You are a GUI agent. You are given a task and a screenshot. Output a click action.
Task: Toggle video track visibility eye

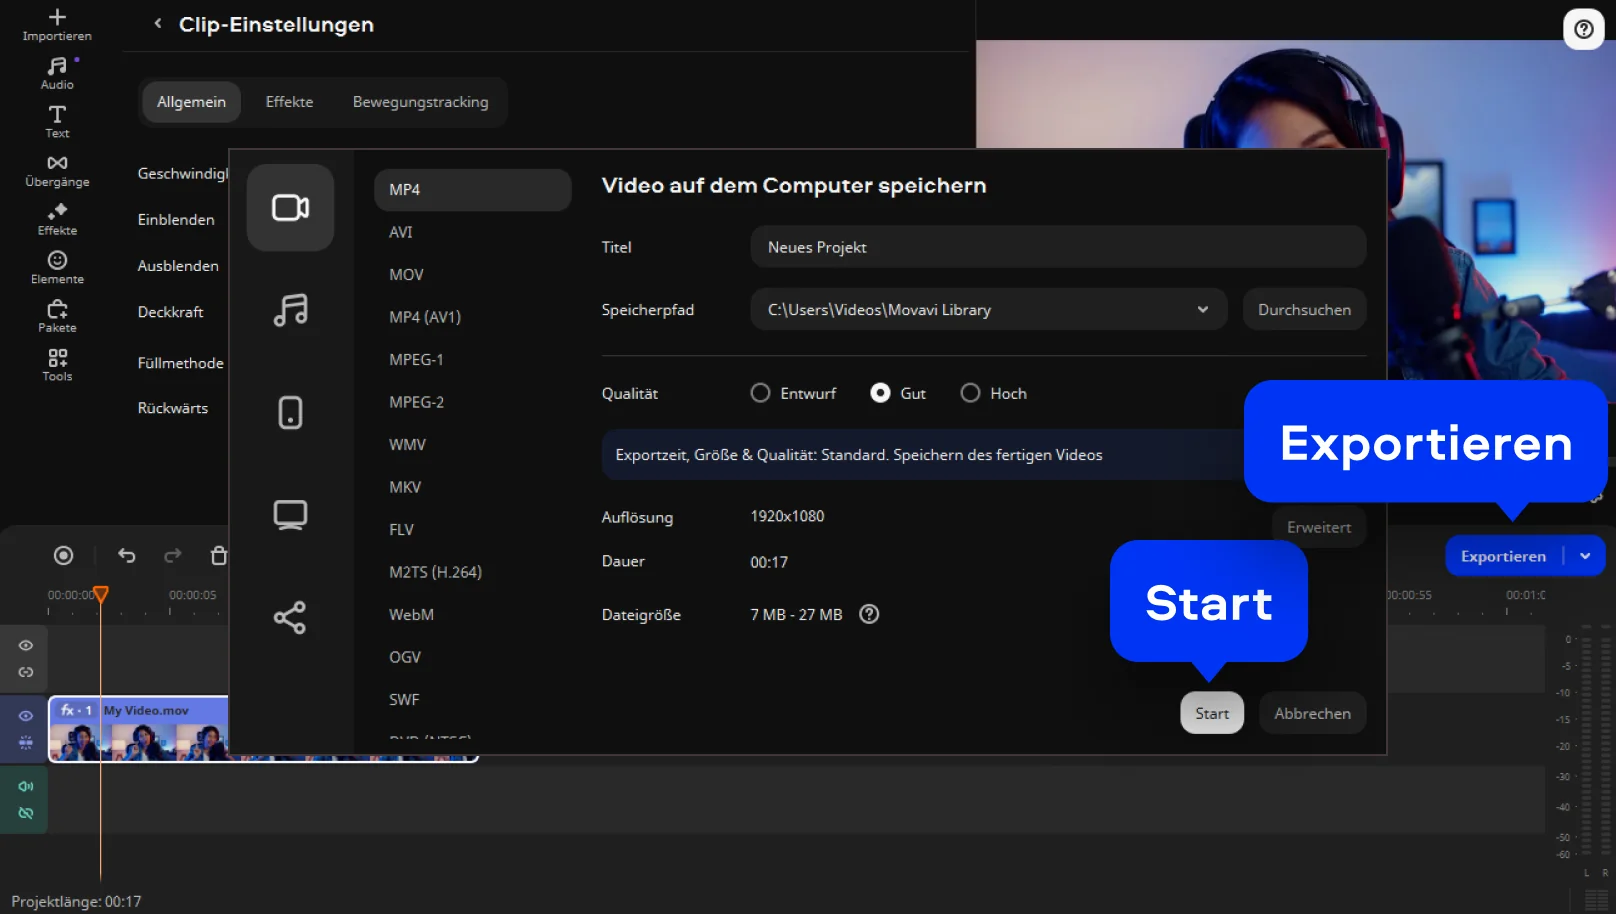point(26,716)
